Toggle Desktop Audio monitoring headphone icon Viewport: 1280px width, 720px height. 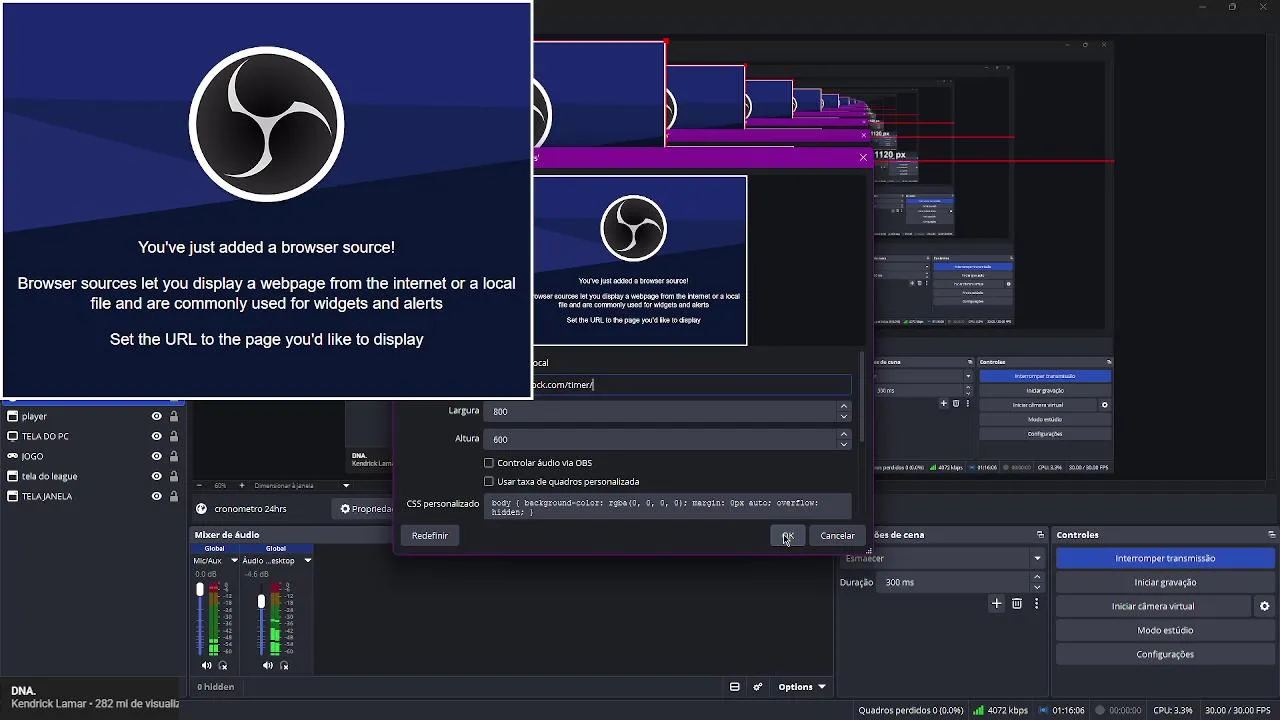(284, 665)
